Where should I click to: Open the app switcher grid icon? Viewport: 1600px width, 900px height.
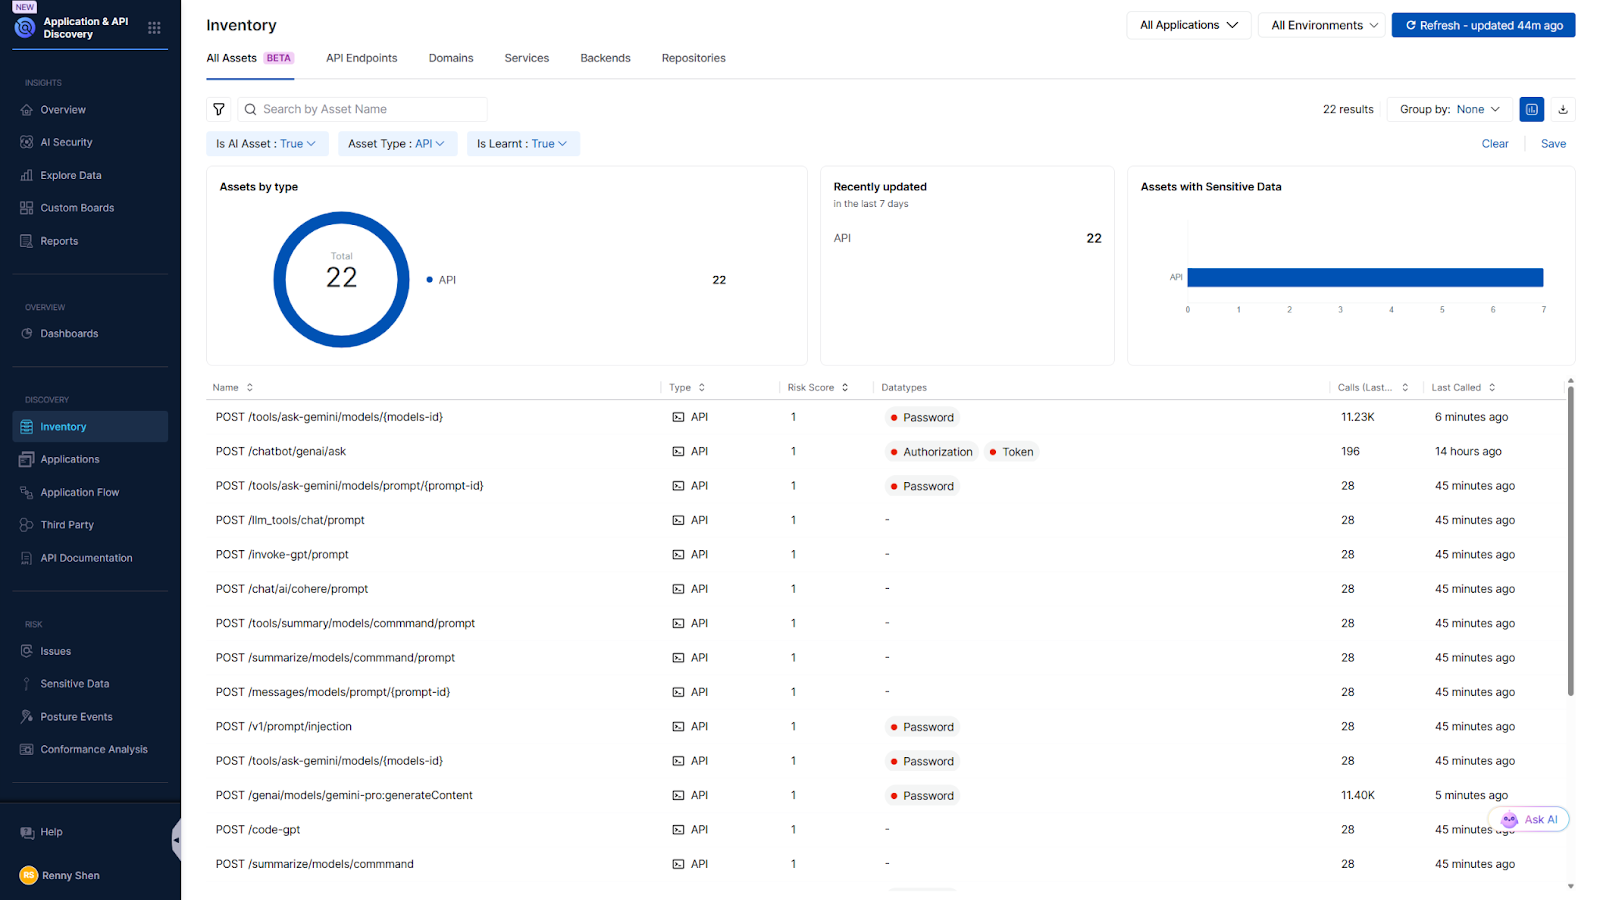(154, 28)
